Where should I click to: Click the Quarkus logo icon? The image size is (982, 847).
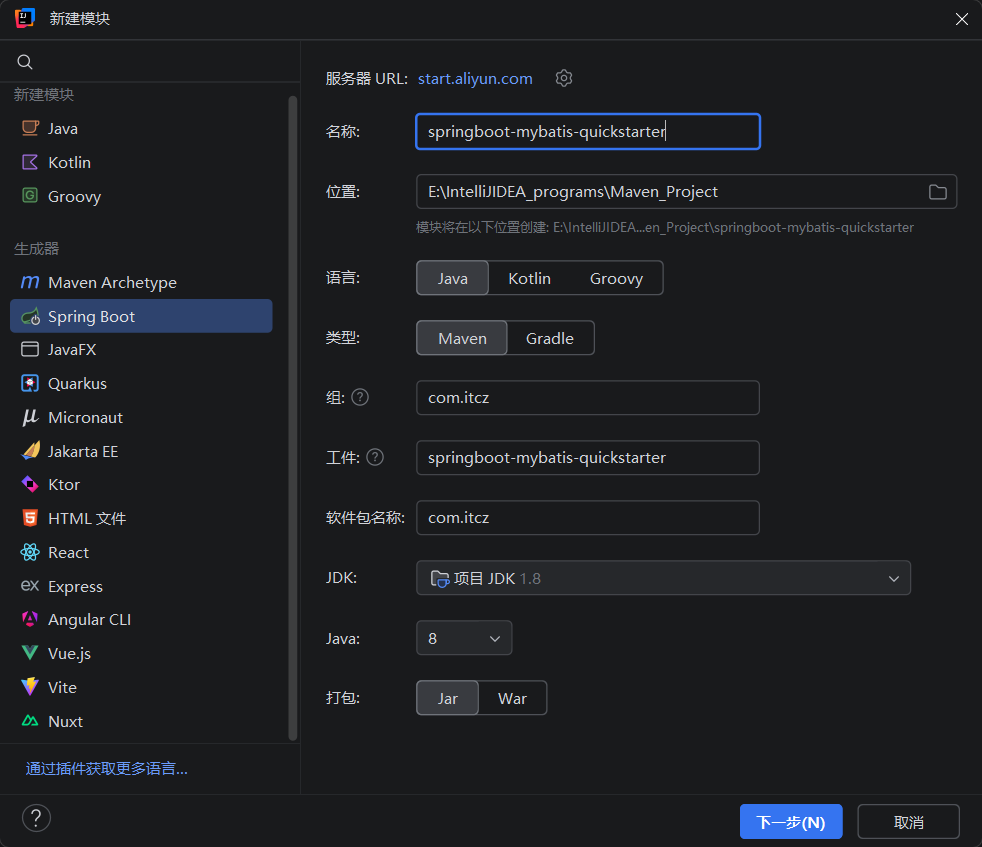(x=30, y=383)
